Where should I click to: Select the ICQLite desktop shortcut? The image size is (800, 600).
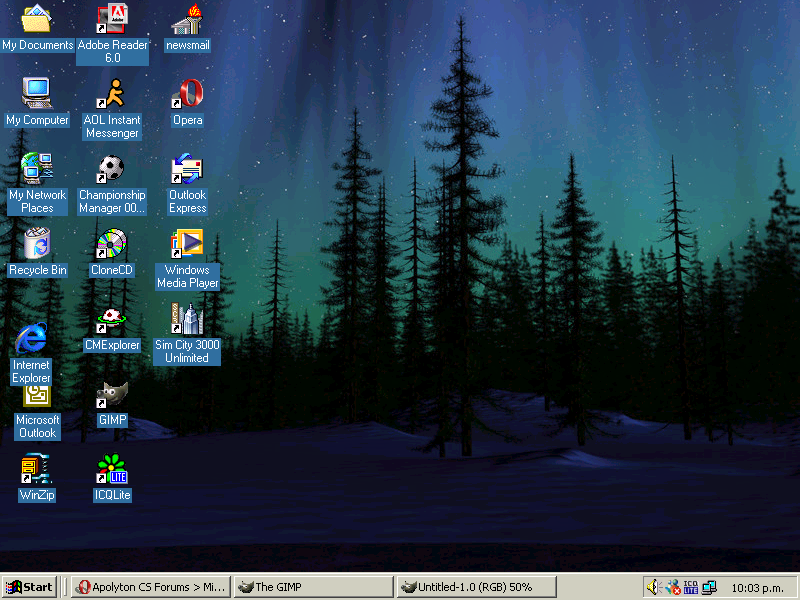pyautogui.click(x=112, y=470)
